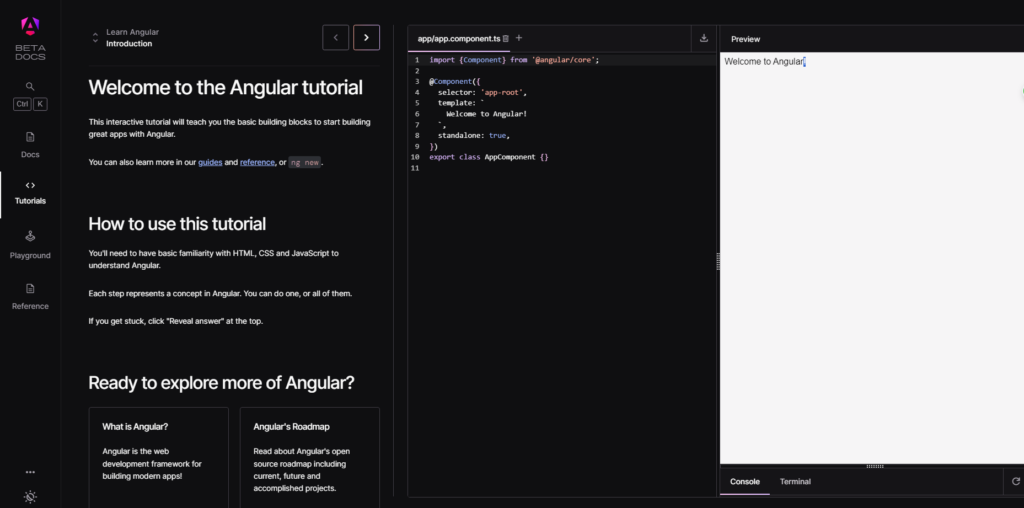The width and height of the screenshot is (1024, 508).
Task: Open the What is Angular? card
Action: click(159, 458)
